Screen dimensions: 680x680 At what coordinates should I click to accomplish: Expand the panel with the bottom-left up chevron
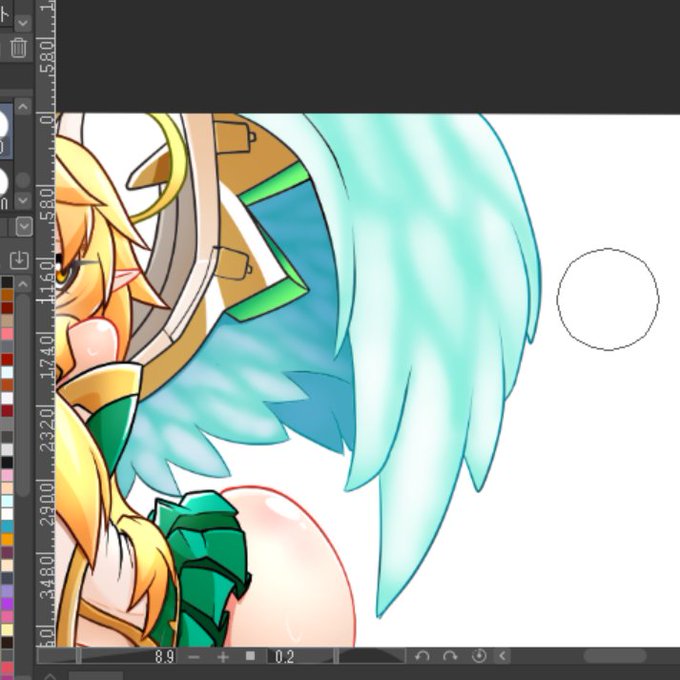pyautogui.click(x=49, y=676)
